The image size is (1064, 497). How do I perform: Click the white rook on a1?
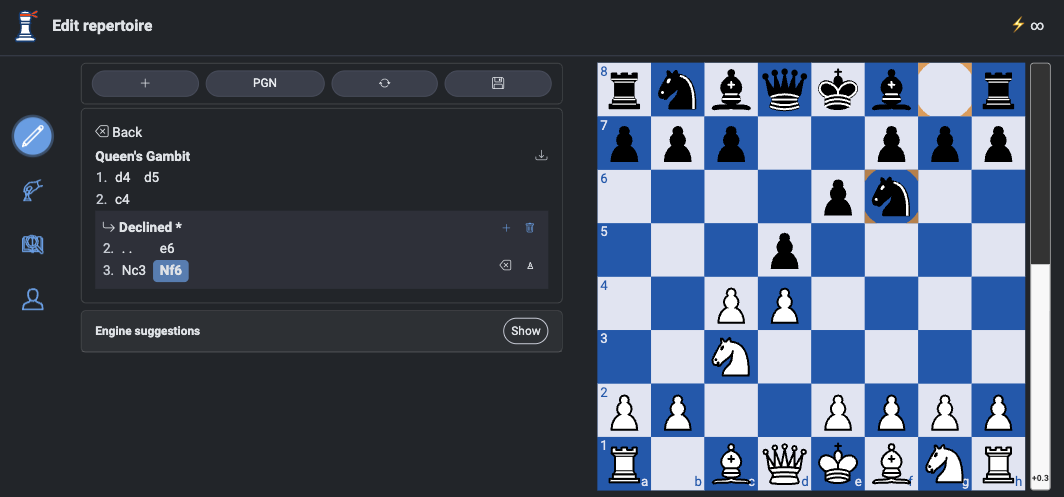pos(624,463)
